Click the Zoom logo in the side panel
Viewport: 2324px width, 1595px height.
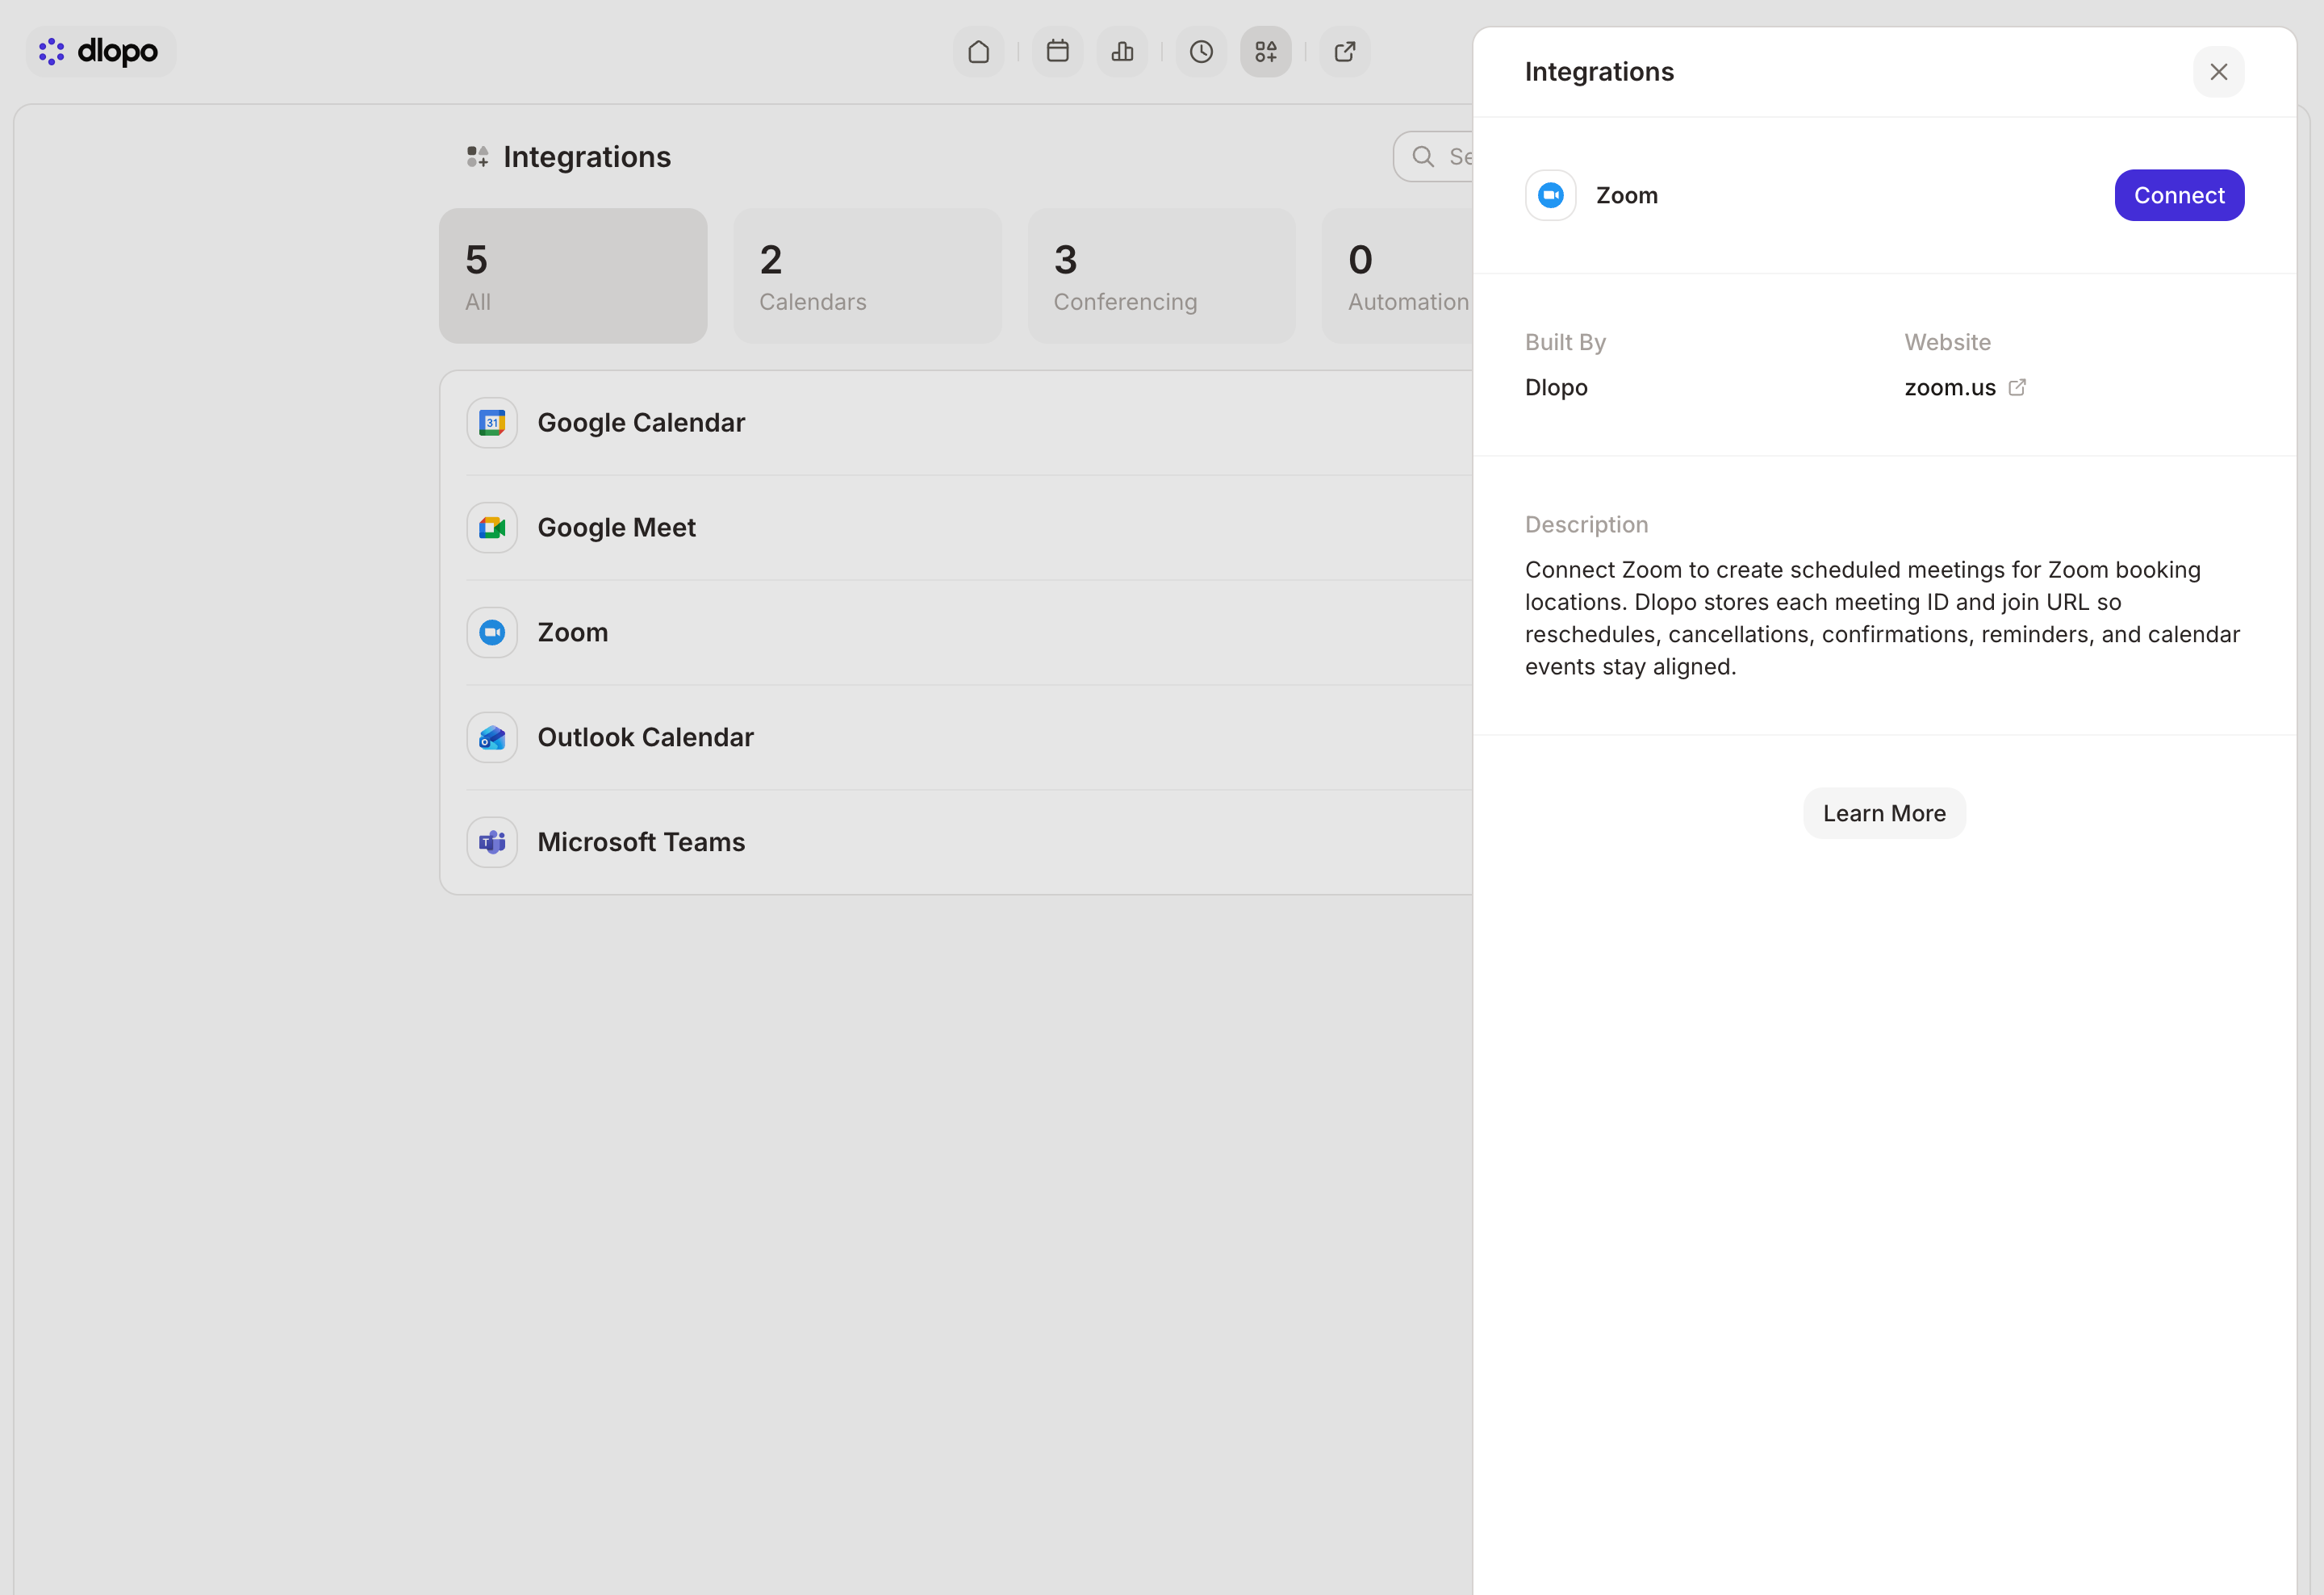click(1550, 195)
